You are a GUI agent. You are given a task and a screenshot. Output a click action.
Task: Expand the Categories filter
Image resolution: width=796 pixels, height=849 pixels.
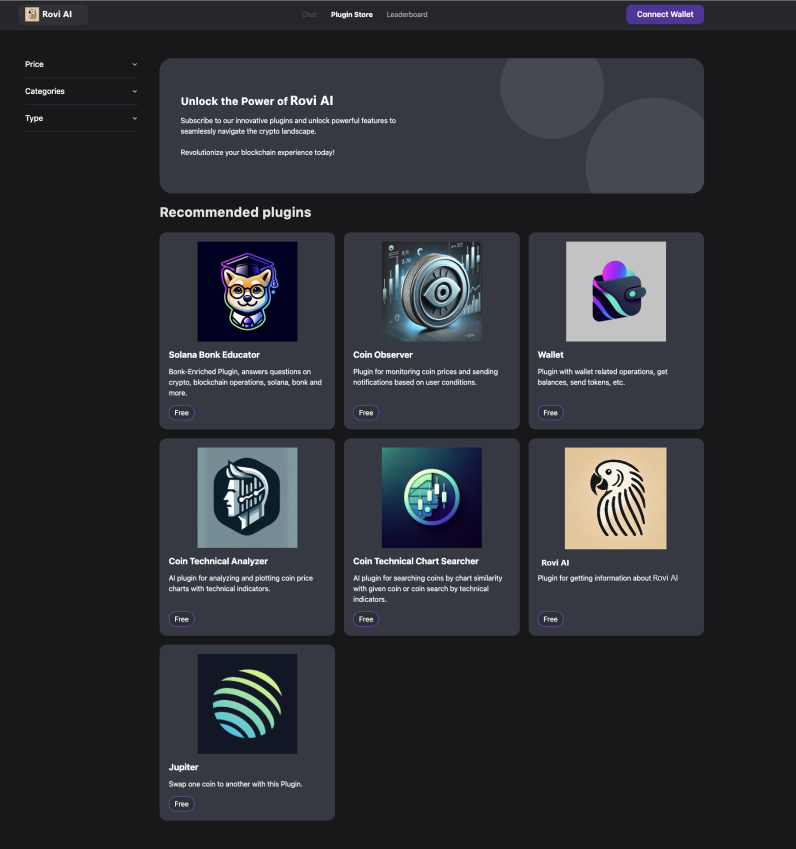tap(81, 91)
